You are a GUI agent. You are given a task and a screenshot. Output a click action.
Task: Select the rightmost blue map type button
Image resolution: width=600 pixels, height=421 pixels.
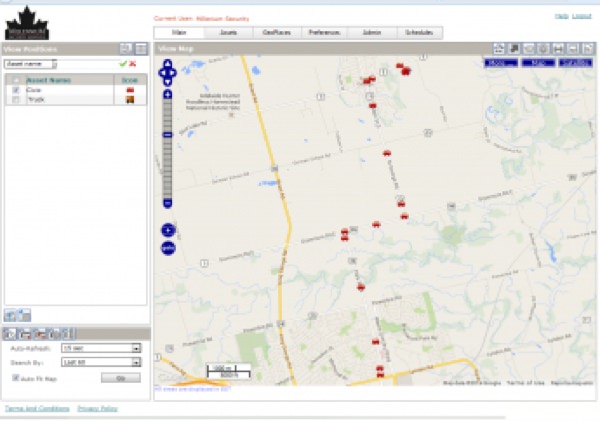pyautogui.click(x=576, y=63)
